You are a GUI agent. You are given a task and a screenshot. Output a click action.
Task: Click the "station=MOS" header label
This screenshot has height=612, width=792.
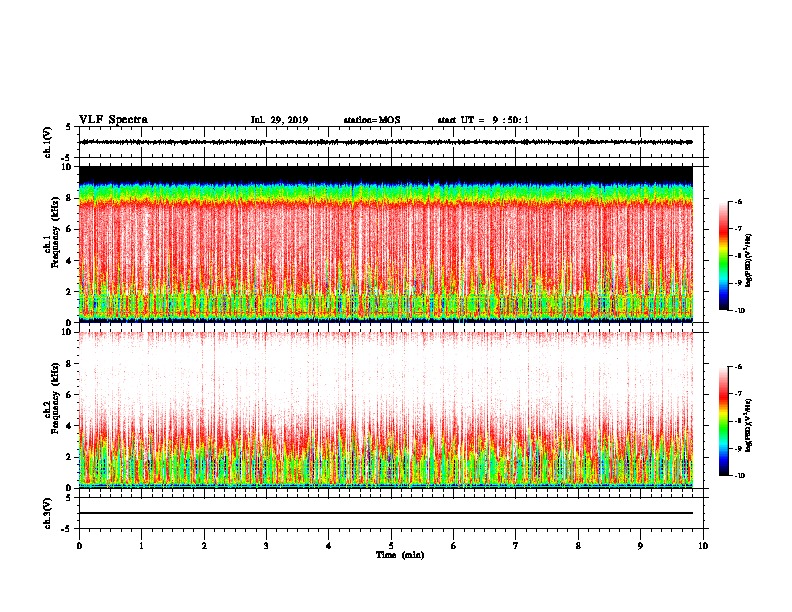[x=372, y=120]
